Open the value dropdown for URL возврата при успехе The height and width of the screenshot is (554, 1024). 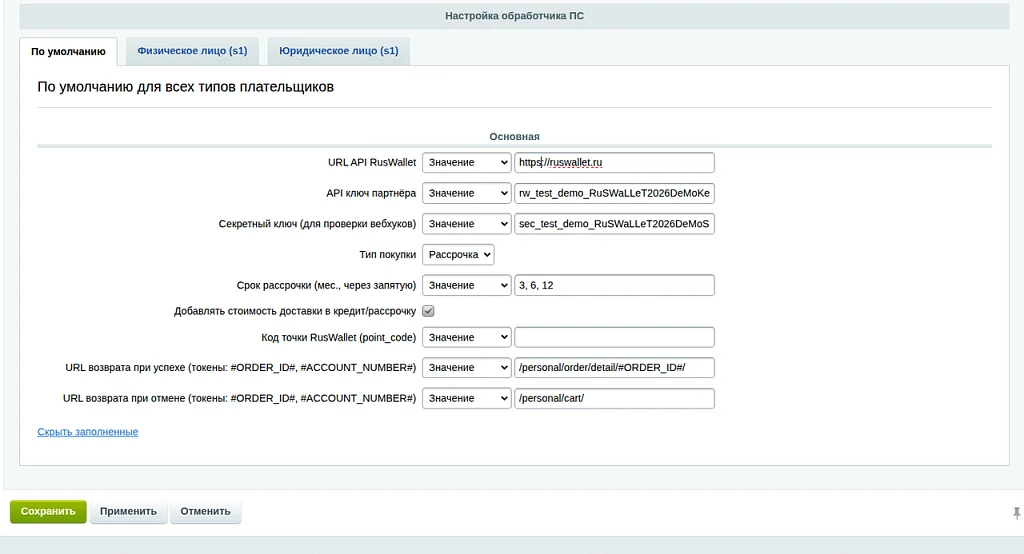466,367
